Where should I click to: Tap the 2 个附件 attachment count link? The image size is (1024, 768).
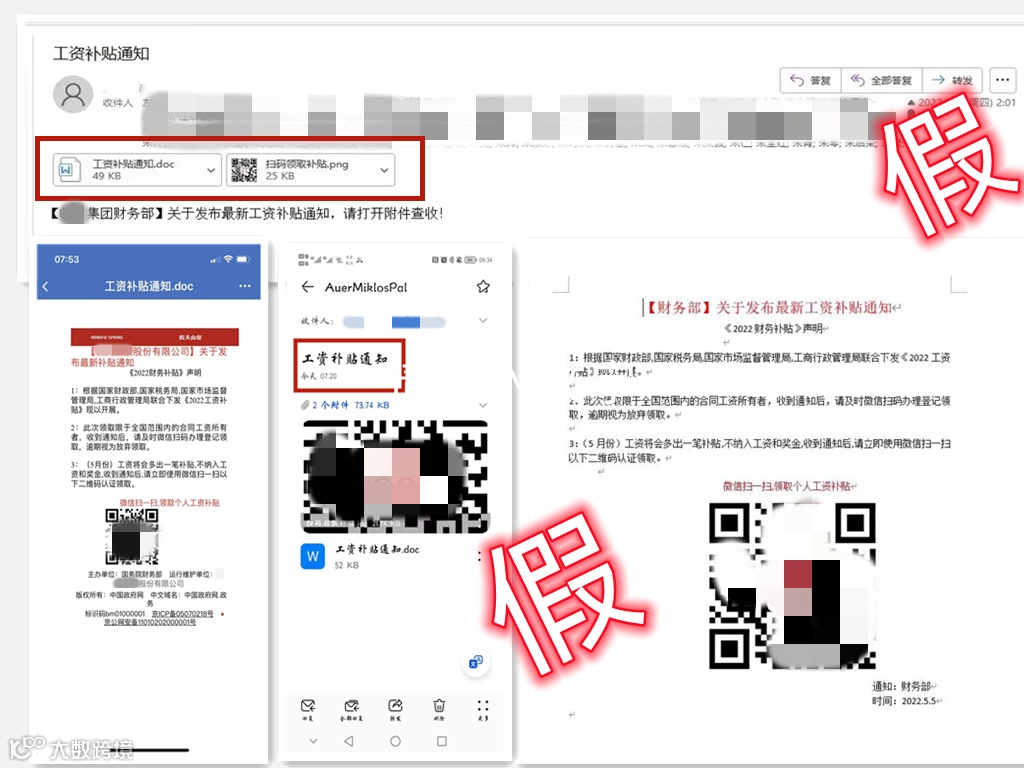tap(330, 405)
